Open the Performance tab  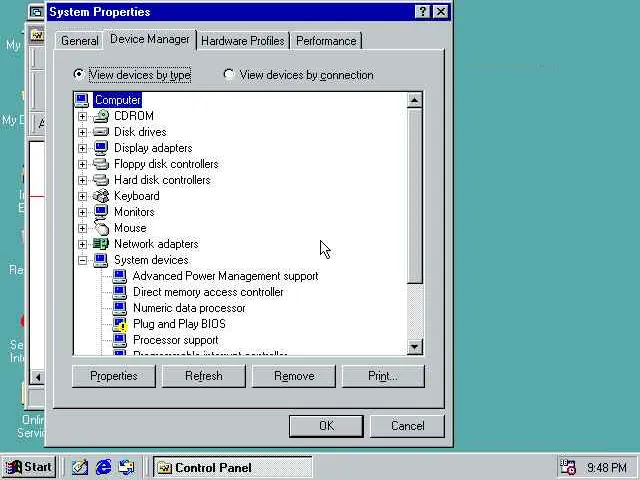pos(326,41)
